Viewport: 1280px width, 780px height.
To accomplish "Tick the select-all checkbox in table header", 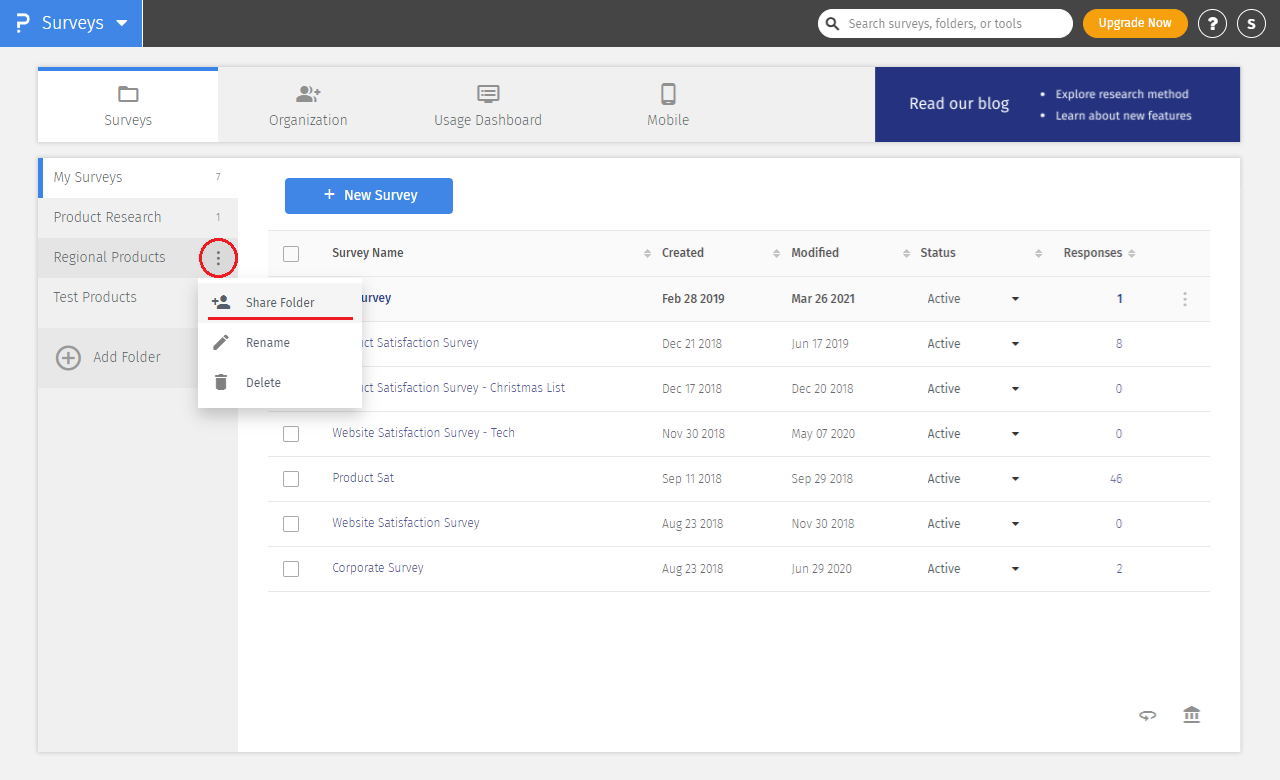I will pyautogui.click(x=291, y=254).
